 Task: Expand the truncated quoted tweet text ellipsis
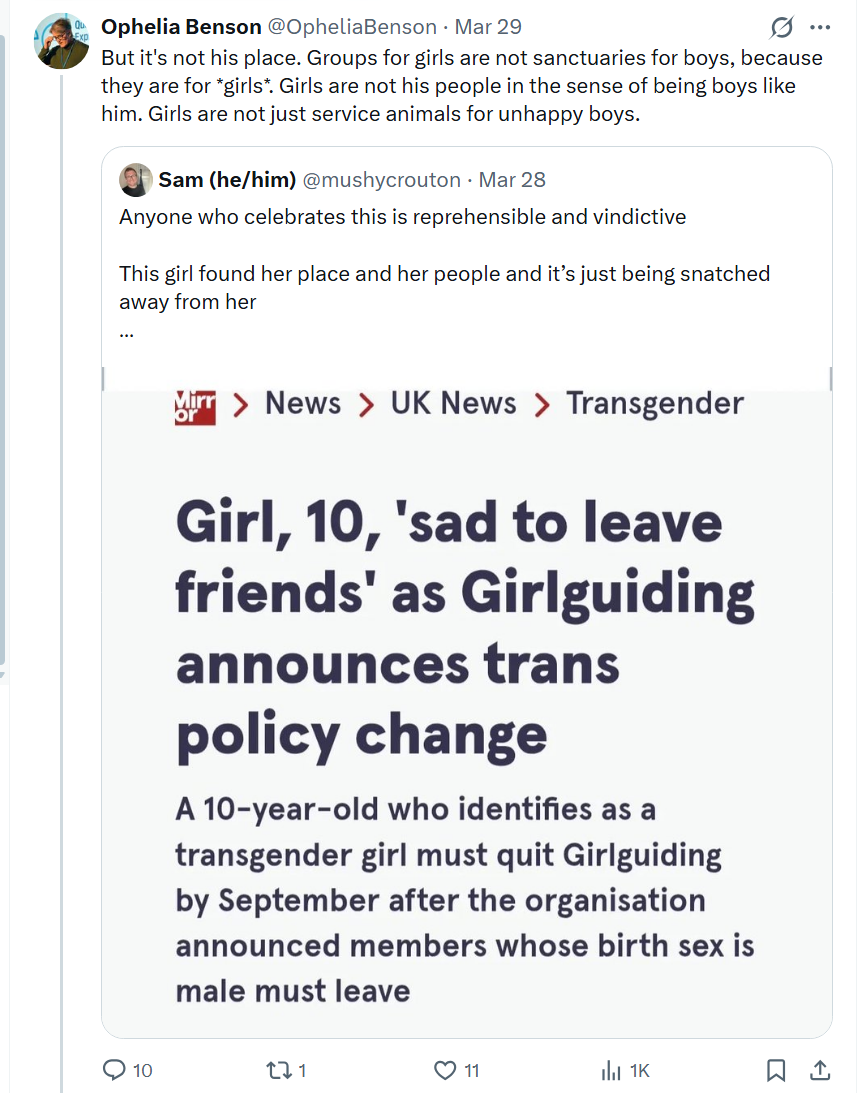click(x=127, y=331)
